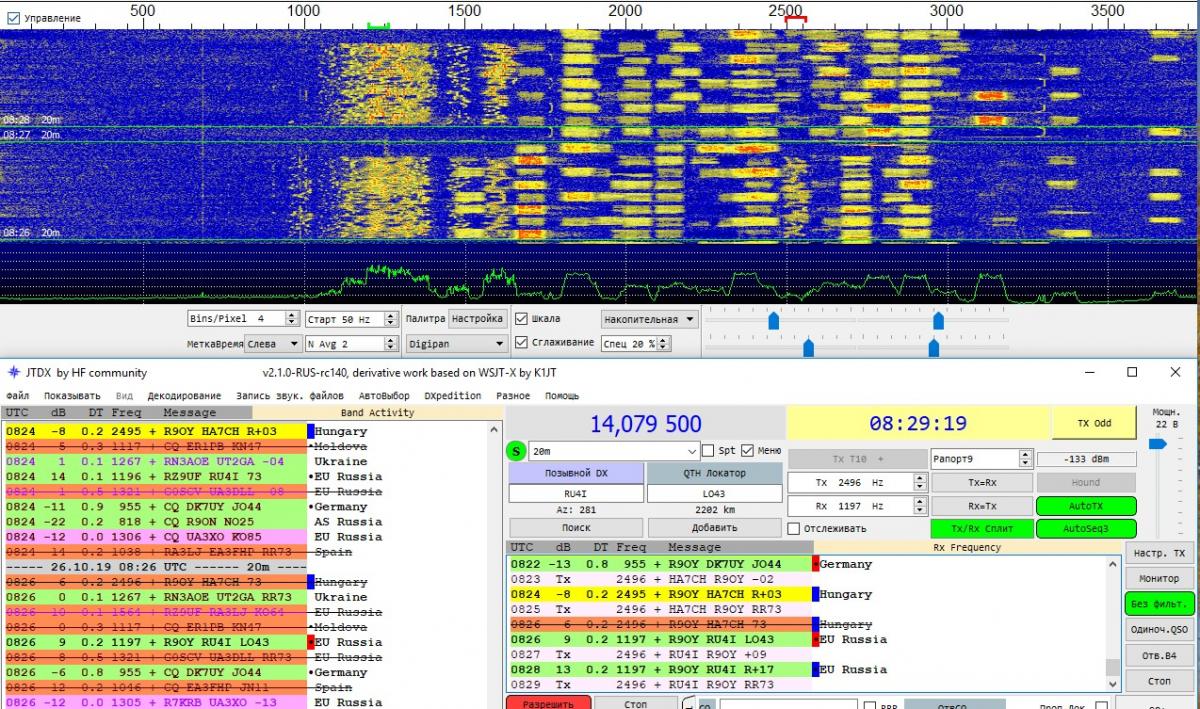This screenshot has width=1200, height=709.
Task: Open the DXpedition menu
Action: (452, 396)
